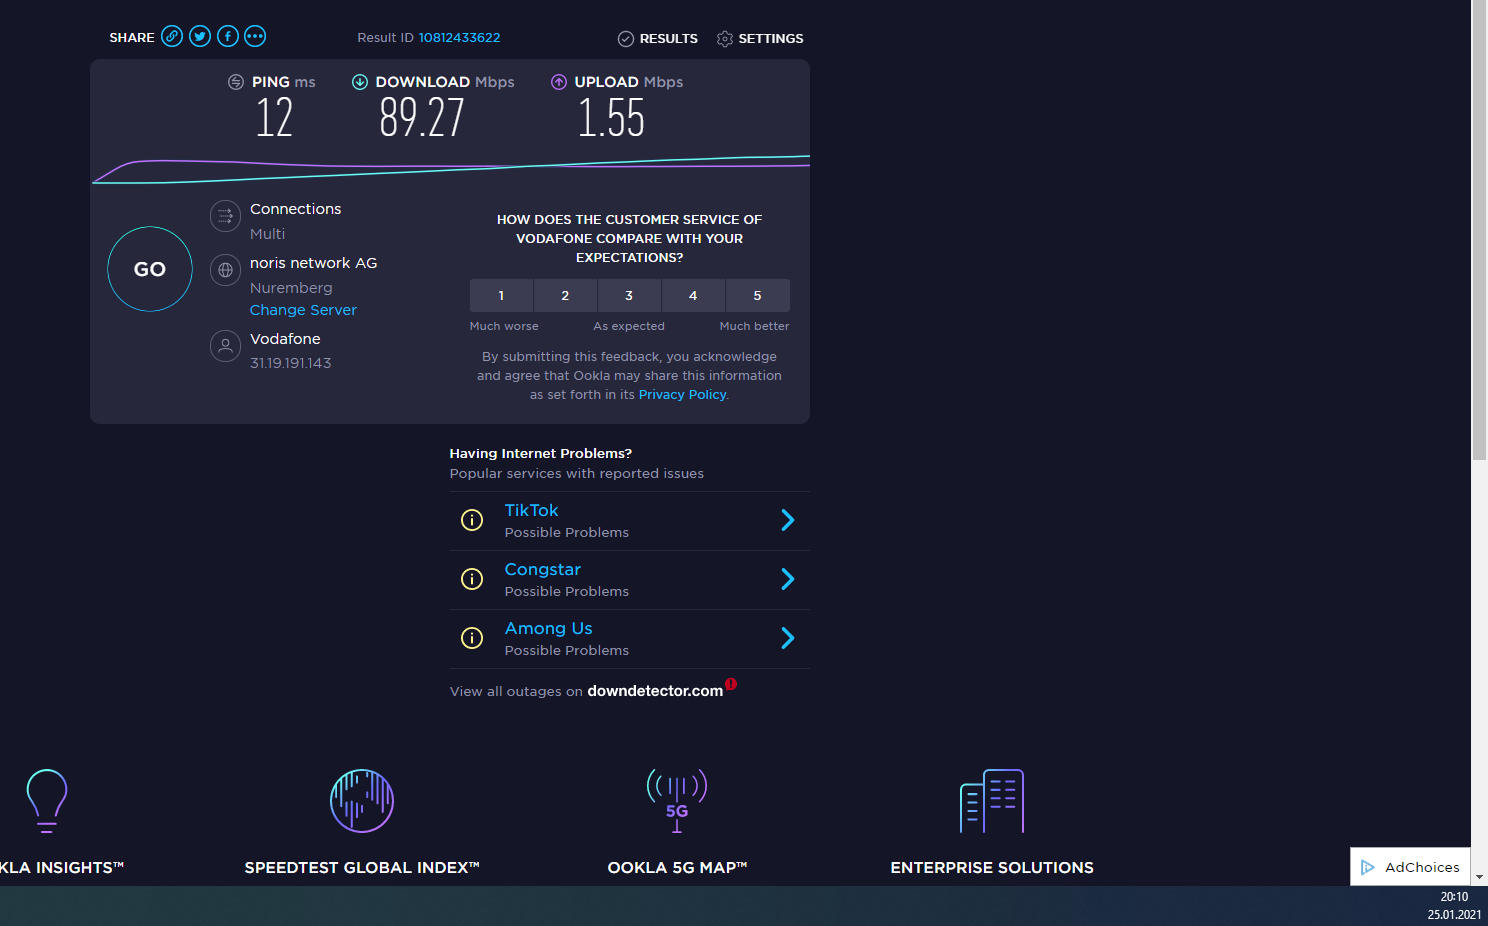The image size is (1488, 926).
Task: Click IP address 31.19.191.143
Action: [290, 363]
